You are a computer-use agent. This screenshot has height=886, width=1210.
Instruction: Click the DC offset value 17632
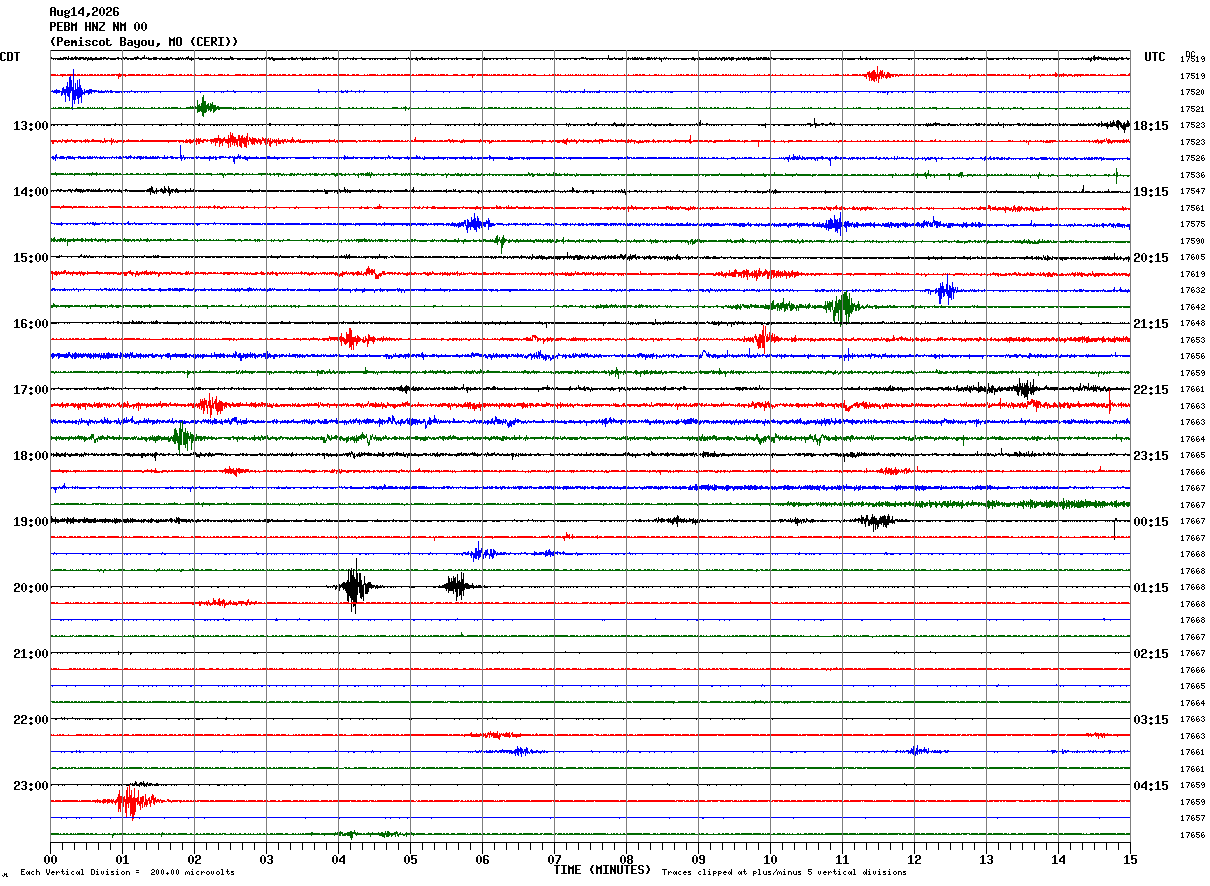[x=1192, y=291]
